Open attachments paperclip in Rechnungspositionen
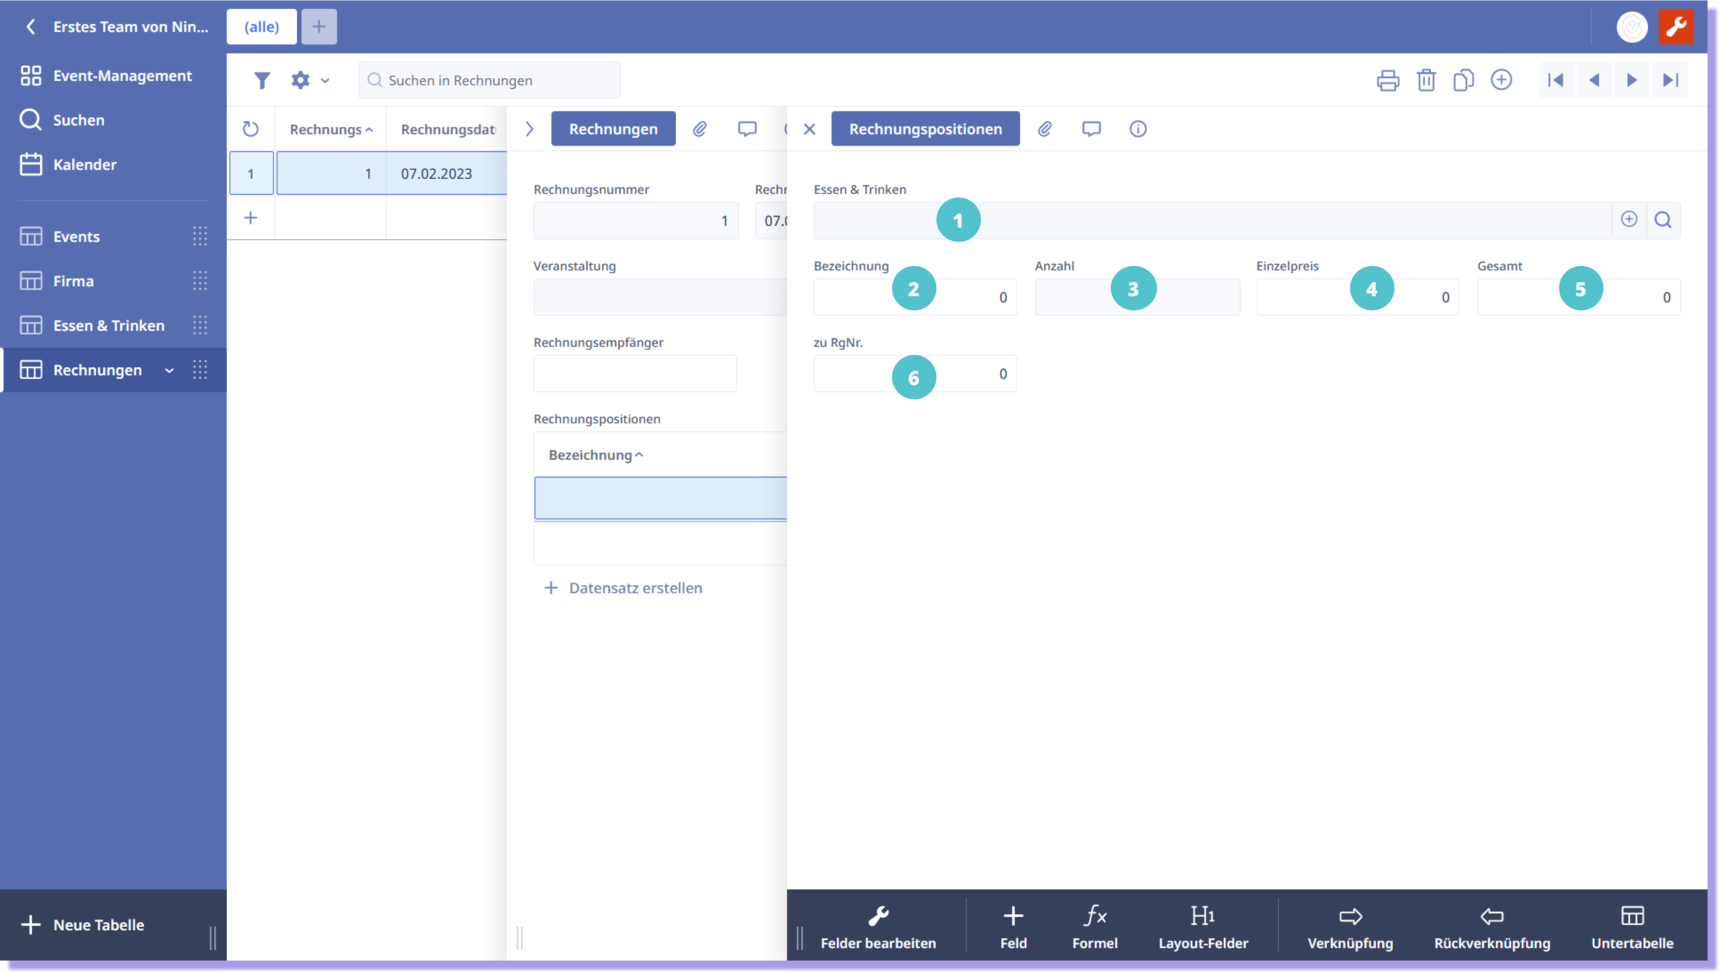This screenshot has height=973, width=1720. click(1044, 129)
